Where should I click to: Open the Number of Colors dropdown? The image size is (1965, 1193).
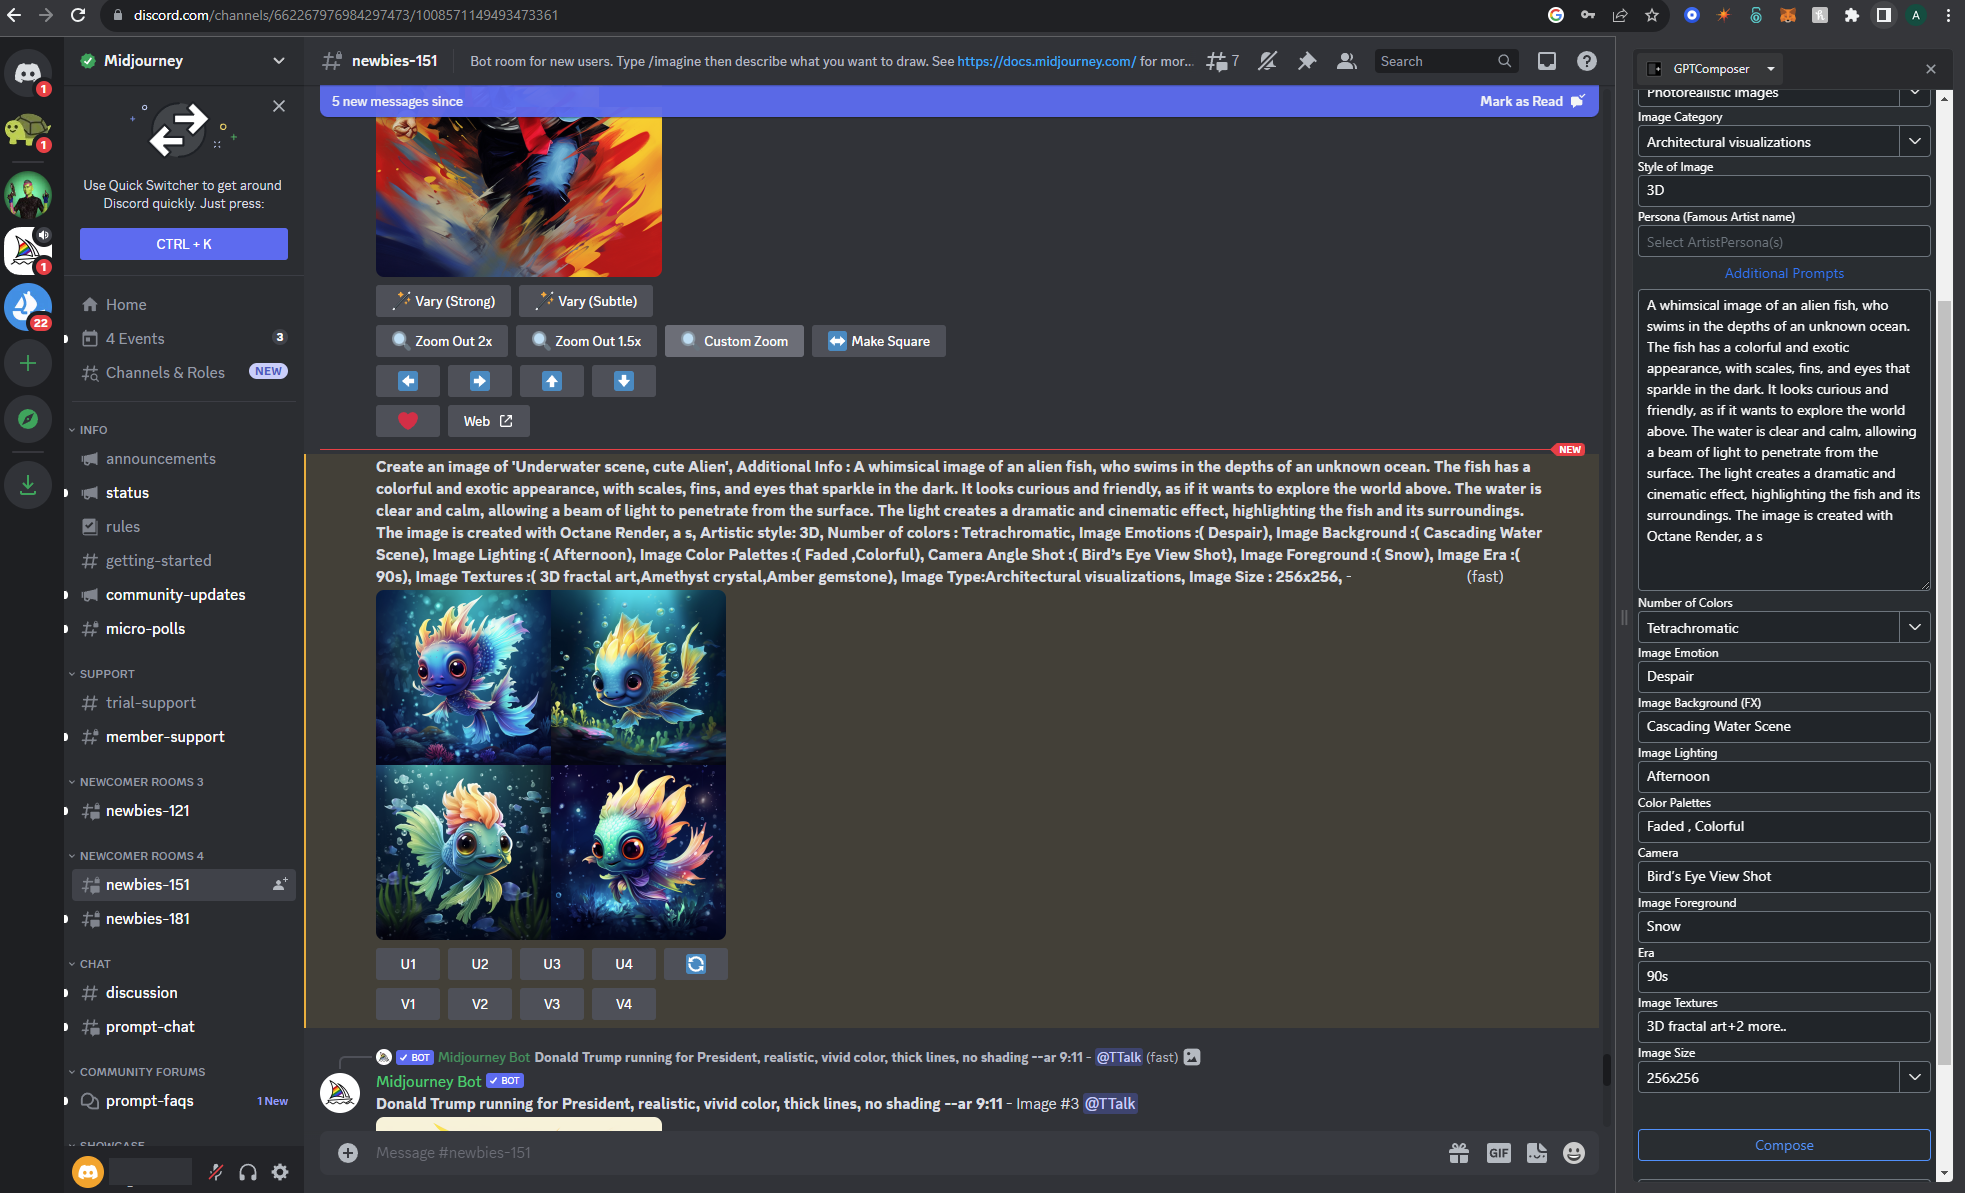(1913, 628)
